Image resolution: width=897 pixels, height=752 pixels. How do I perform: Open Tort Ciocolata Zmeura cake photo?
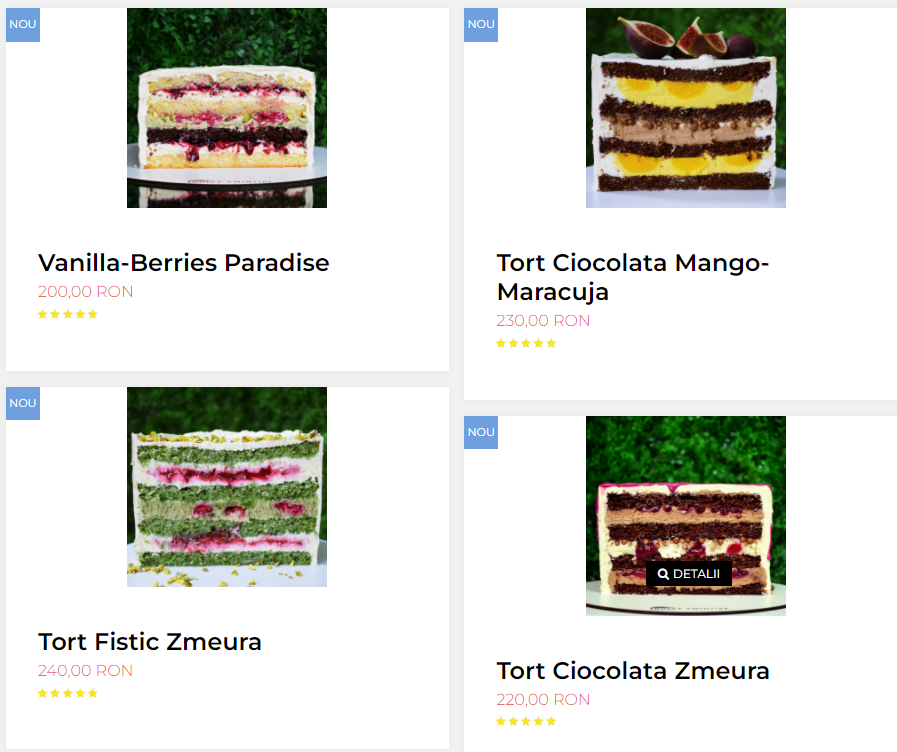click(685, 515)
